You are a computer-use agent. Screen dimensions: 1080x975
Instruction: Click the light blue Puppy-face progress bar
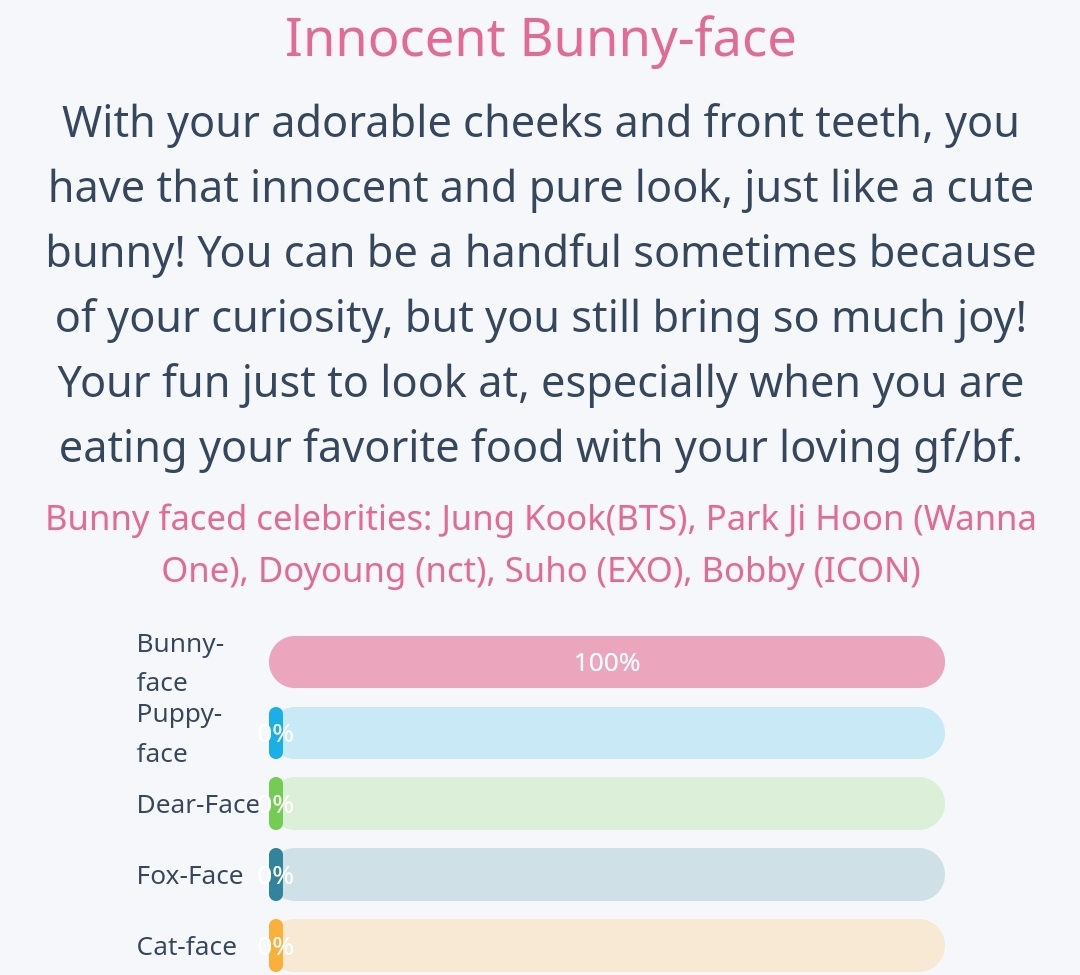pos(610,733)
